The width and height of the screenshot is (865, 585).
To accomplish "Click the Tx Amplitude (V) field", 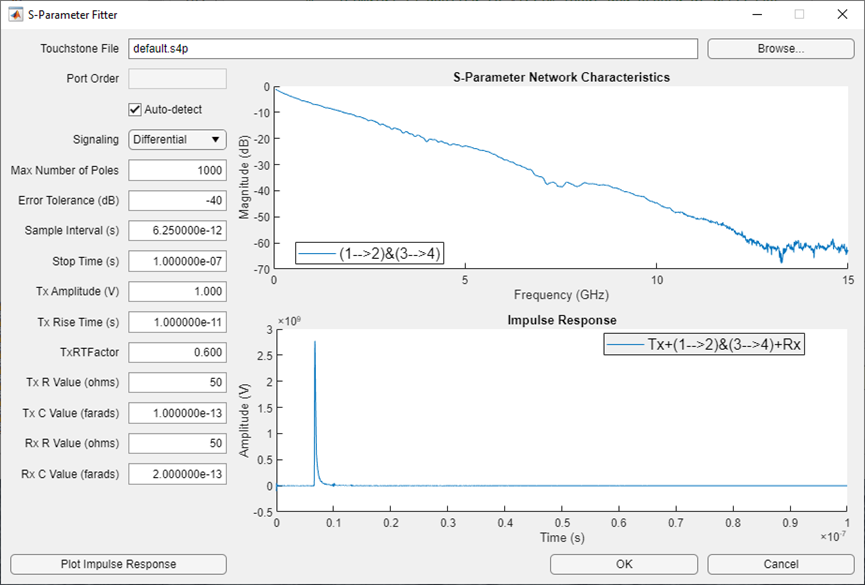I will 177,291.
